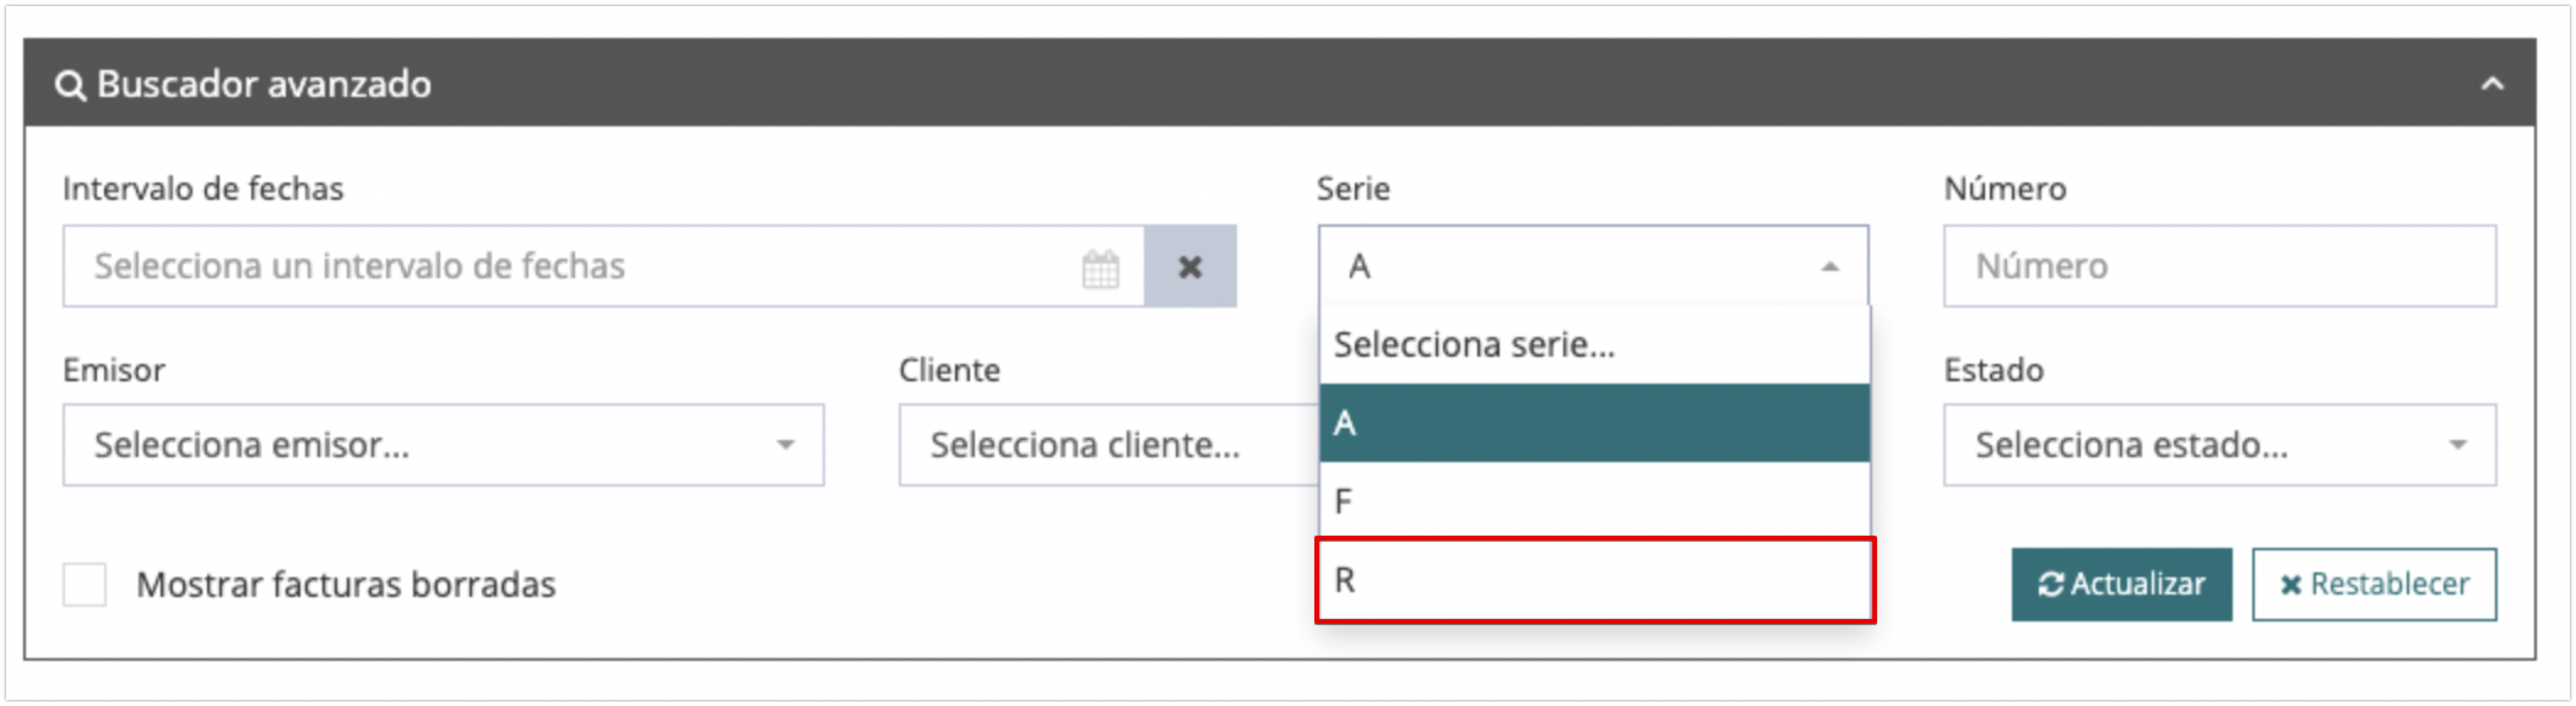This screenshot has height=706, width=2576.
Task: Click the Número input field
Action: (x=2219, y=267)
